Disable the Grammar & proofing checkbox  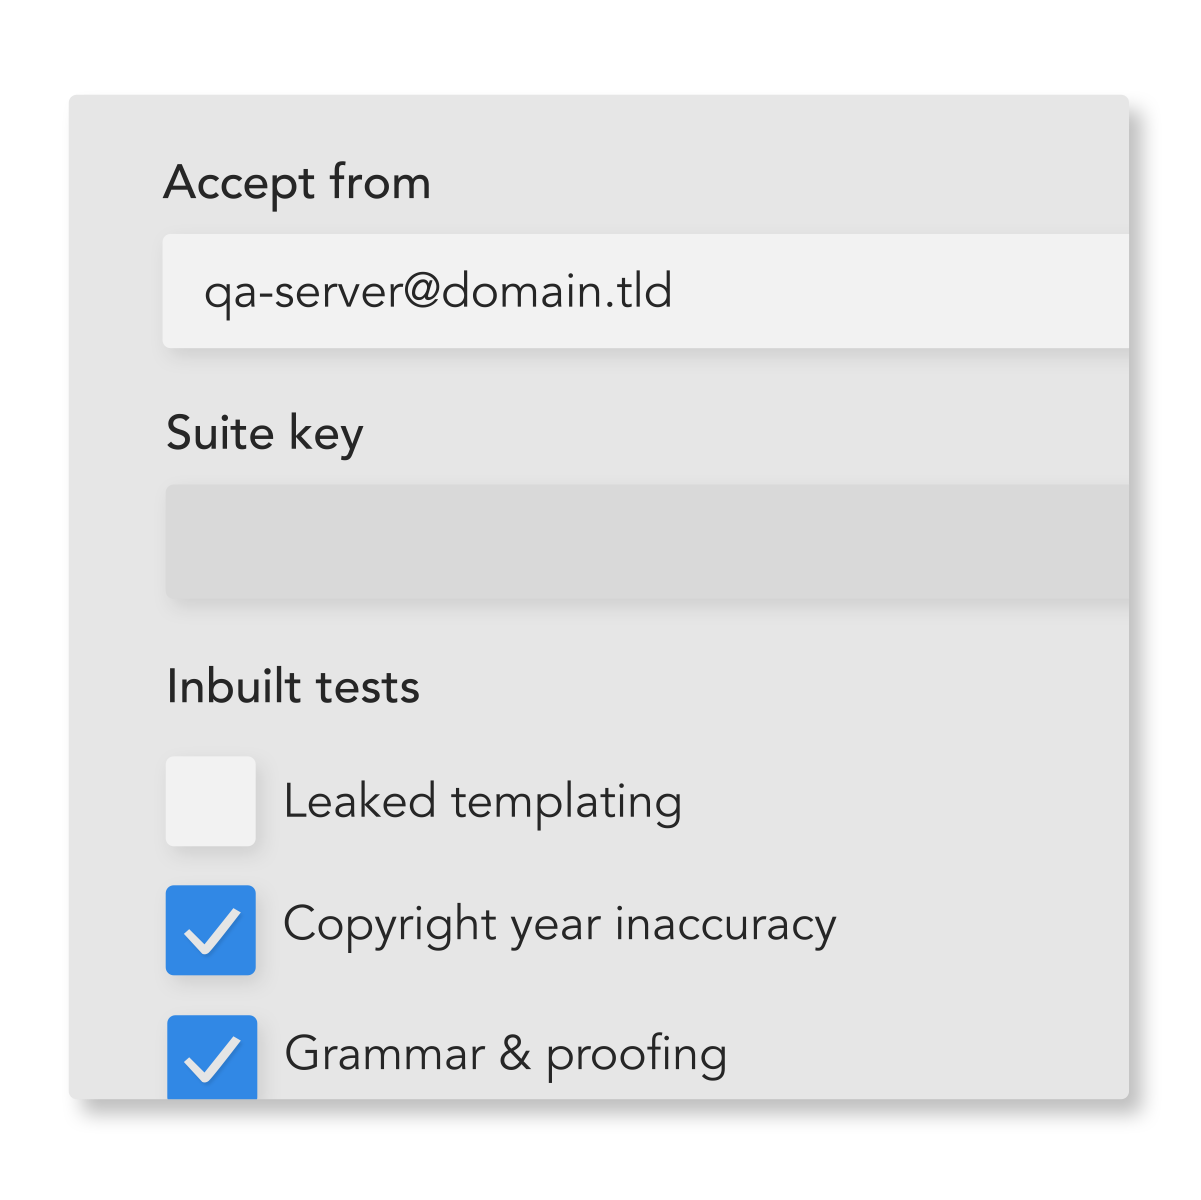(211, 1057)
